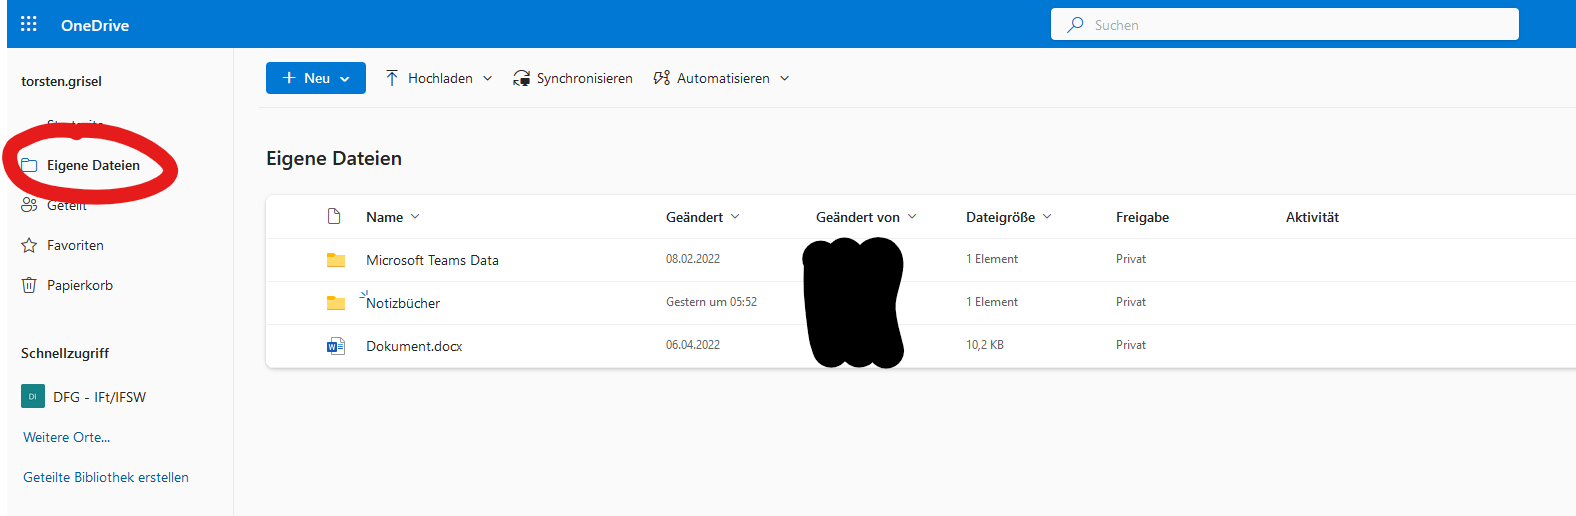
Task: Click Geteilte Bibliothek erstellen link
Action: (x=106, y=477)
